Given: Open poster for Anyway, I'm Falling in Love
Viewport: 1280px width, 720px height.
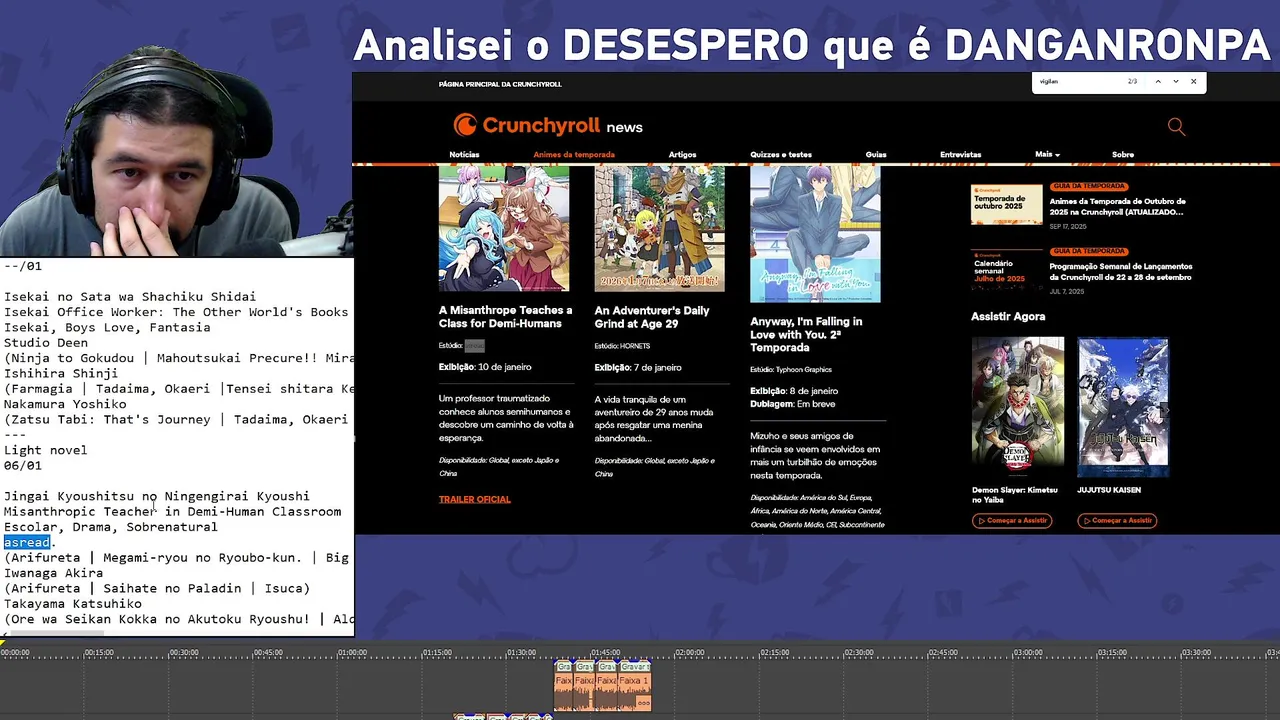Looking at the screenshot, I should click(815, 234).
